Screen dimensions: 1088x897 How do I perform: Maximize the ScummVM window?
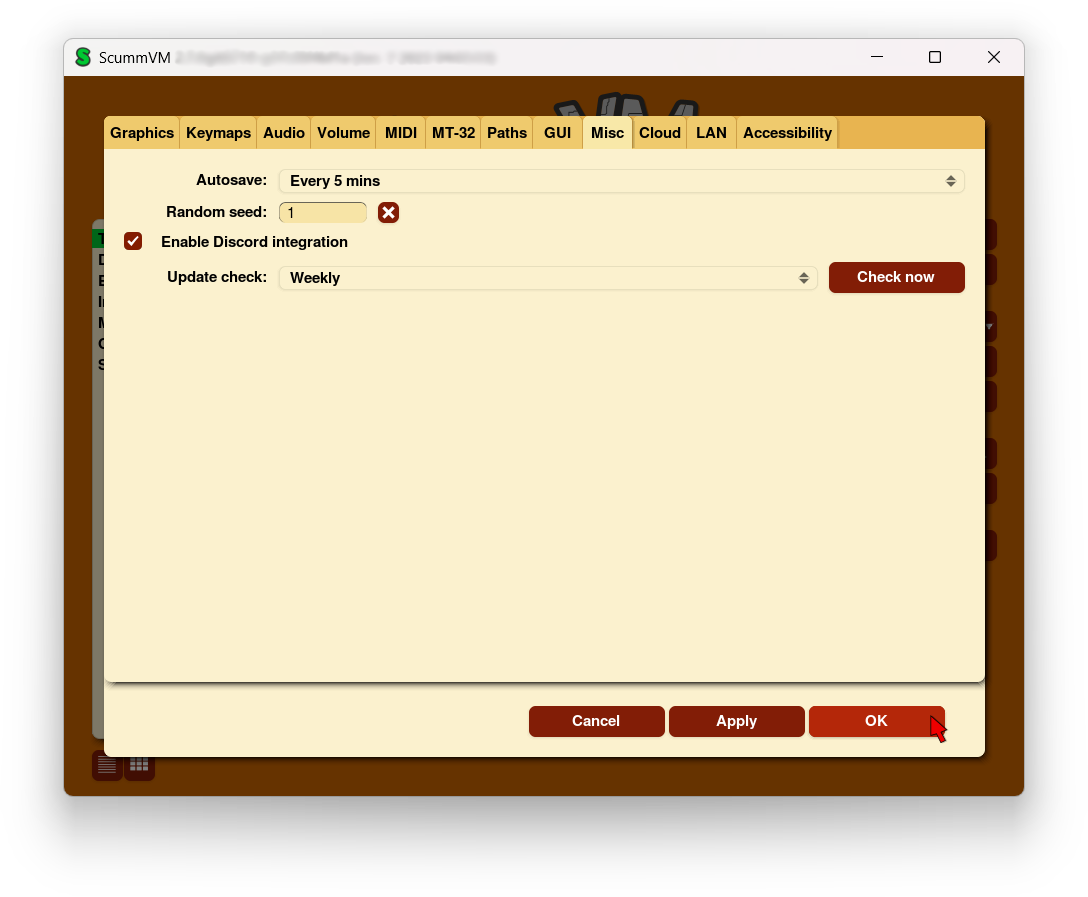(x=934, y=58)
